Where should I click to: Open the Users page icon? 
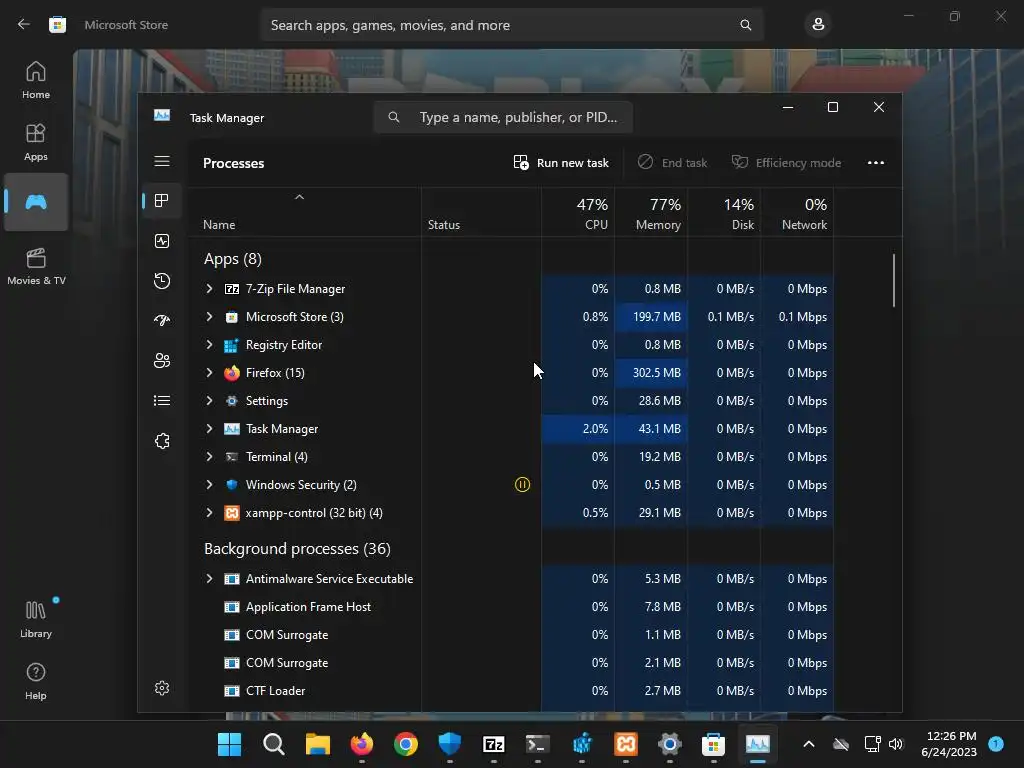(x=162, y=360)
